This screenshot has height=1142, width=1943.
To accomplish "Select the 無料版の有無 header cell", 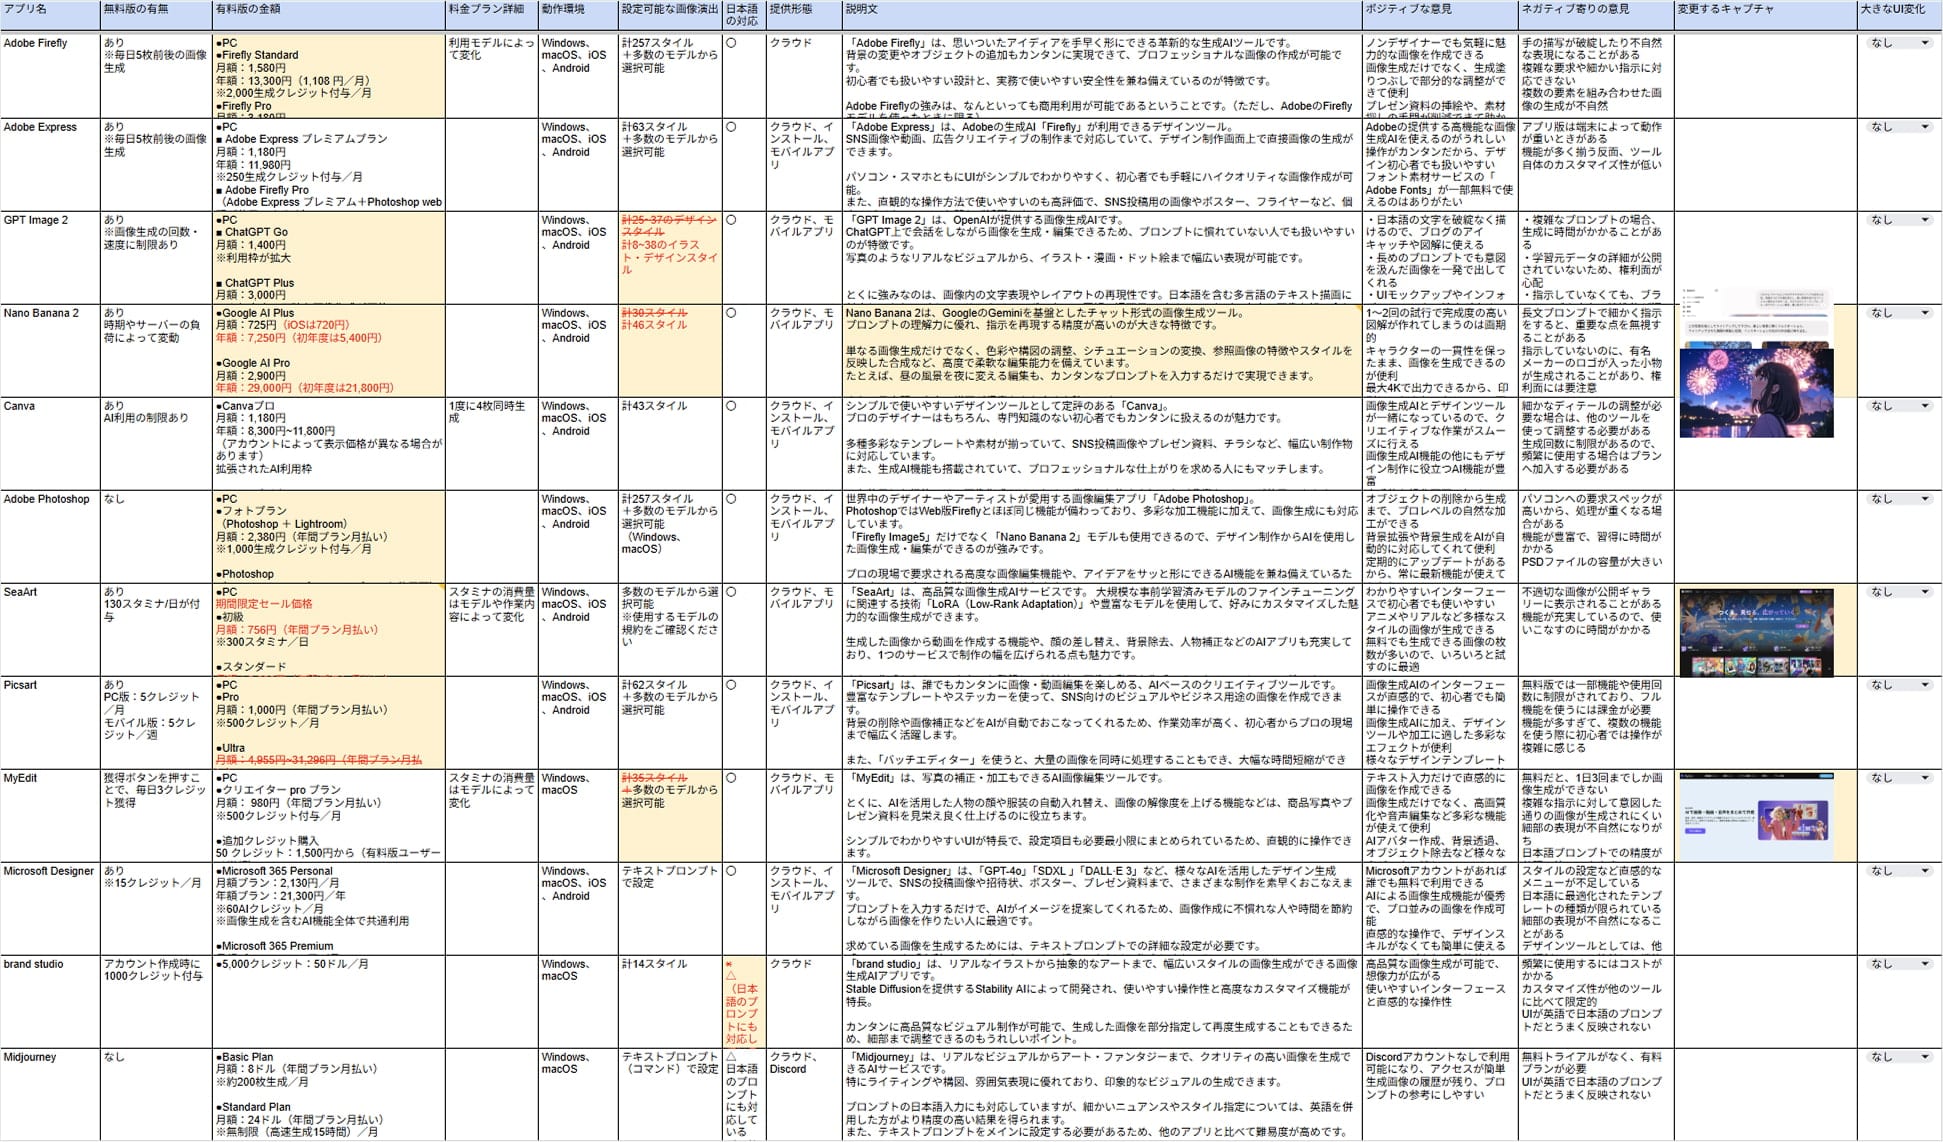I will pyautogui.click(x=156, y=14).
